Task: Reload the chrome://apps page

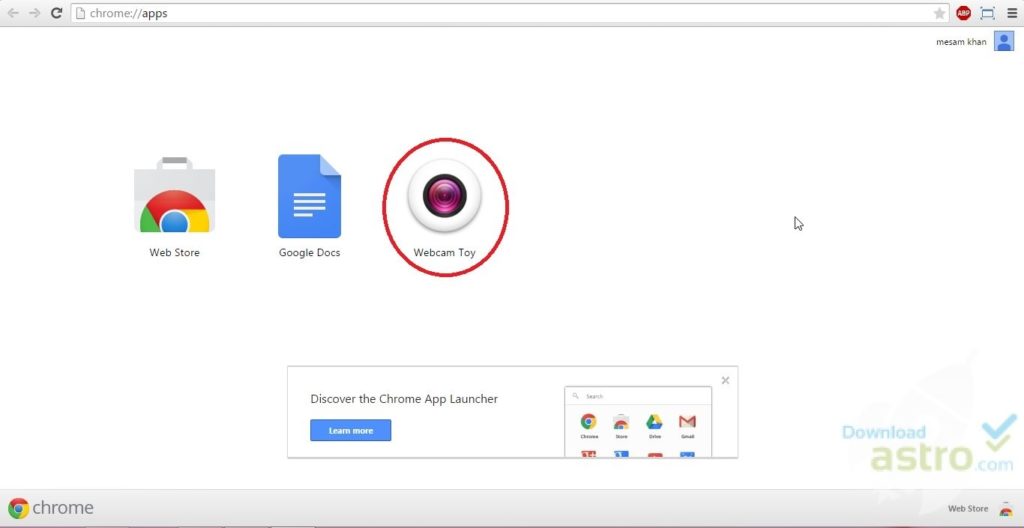Action: pos(57,13)
